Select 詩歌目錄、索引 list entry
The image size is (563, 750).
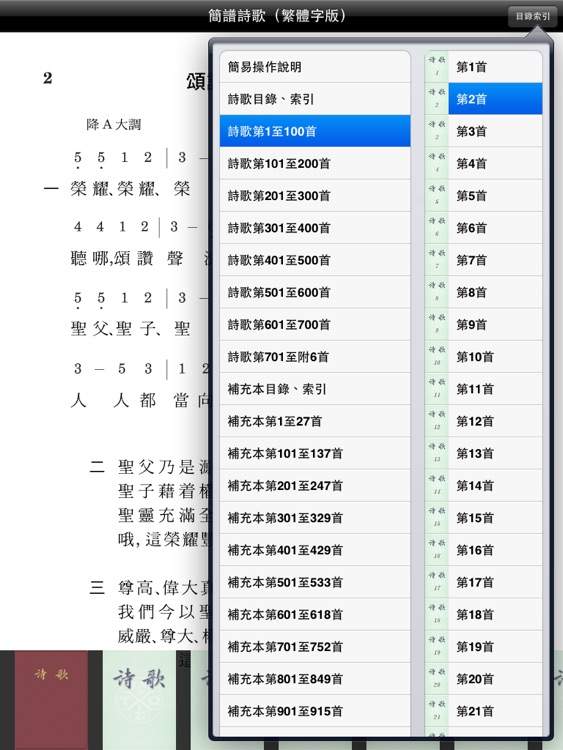(315, 99)
